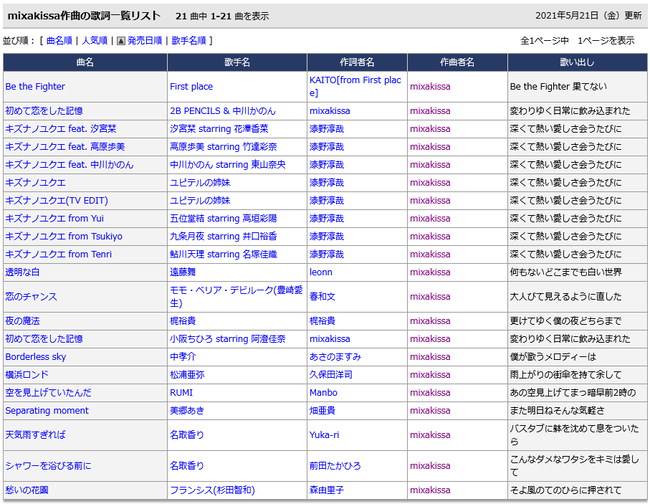
Task: Open artist モモ・ベリア・デビルーク(豊崎愛生)
Action: click(x=236, y=296)
